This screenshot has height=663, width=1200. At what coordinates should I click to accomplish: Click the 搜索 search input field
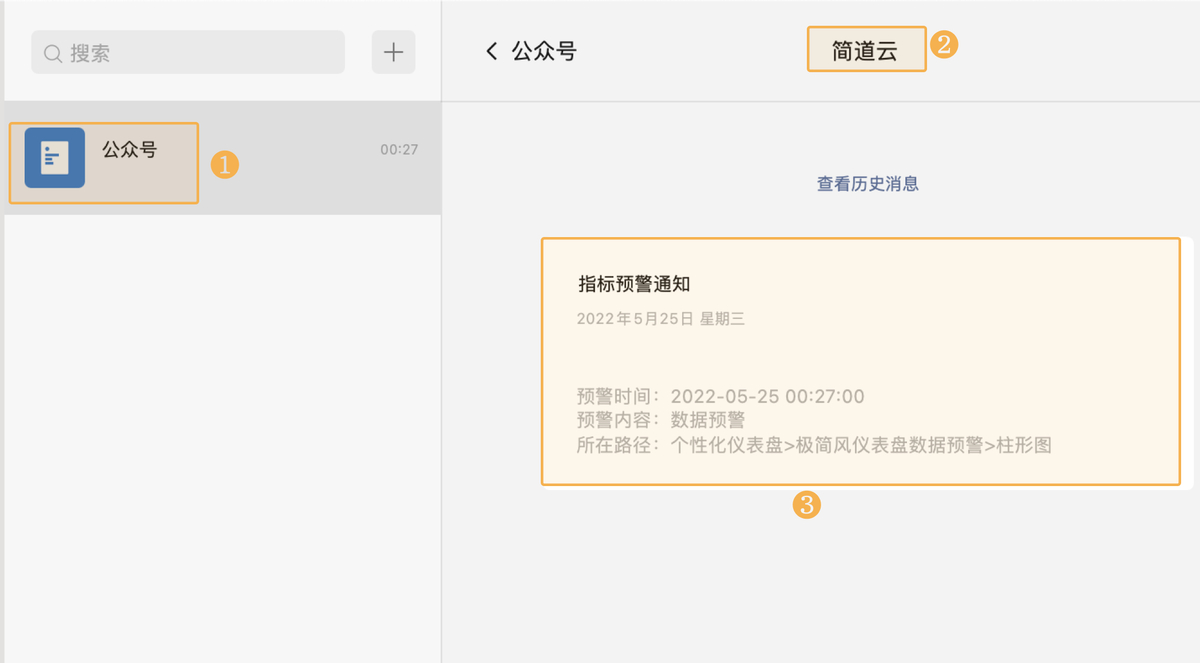click(x=187, y=52)
